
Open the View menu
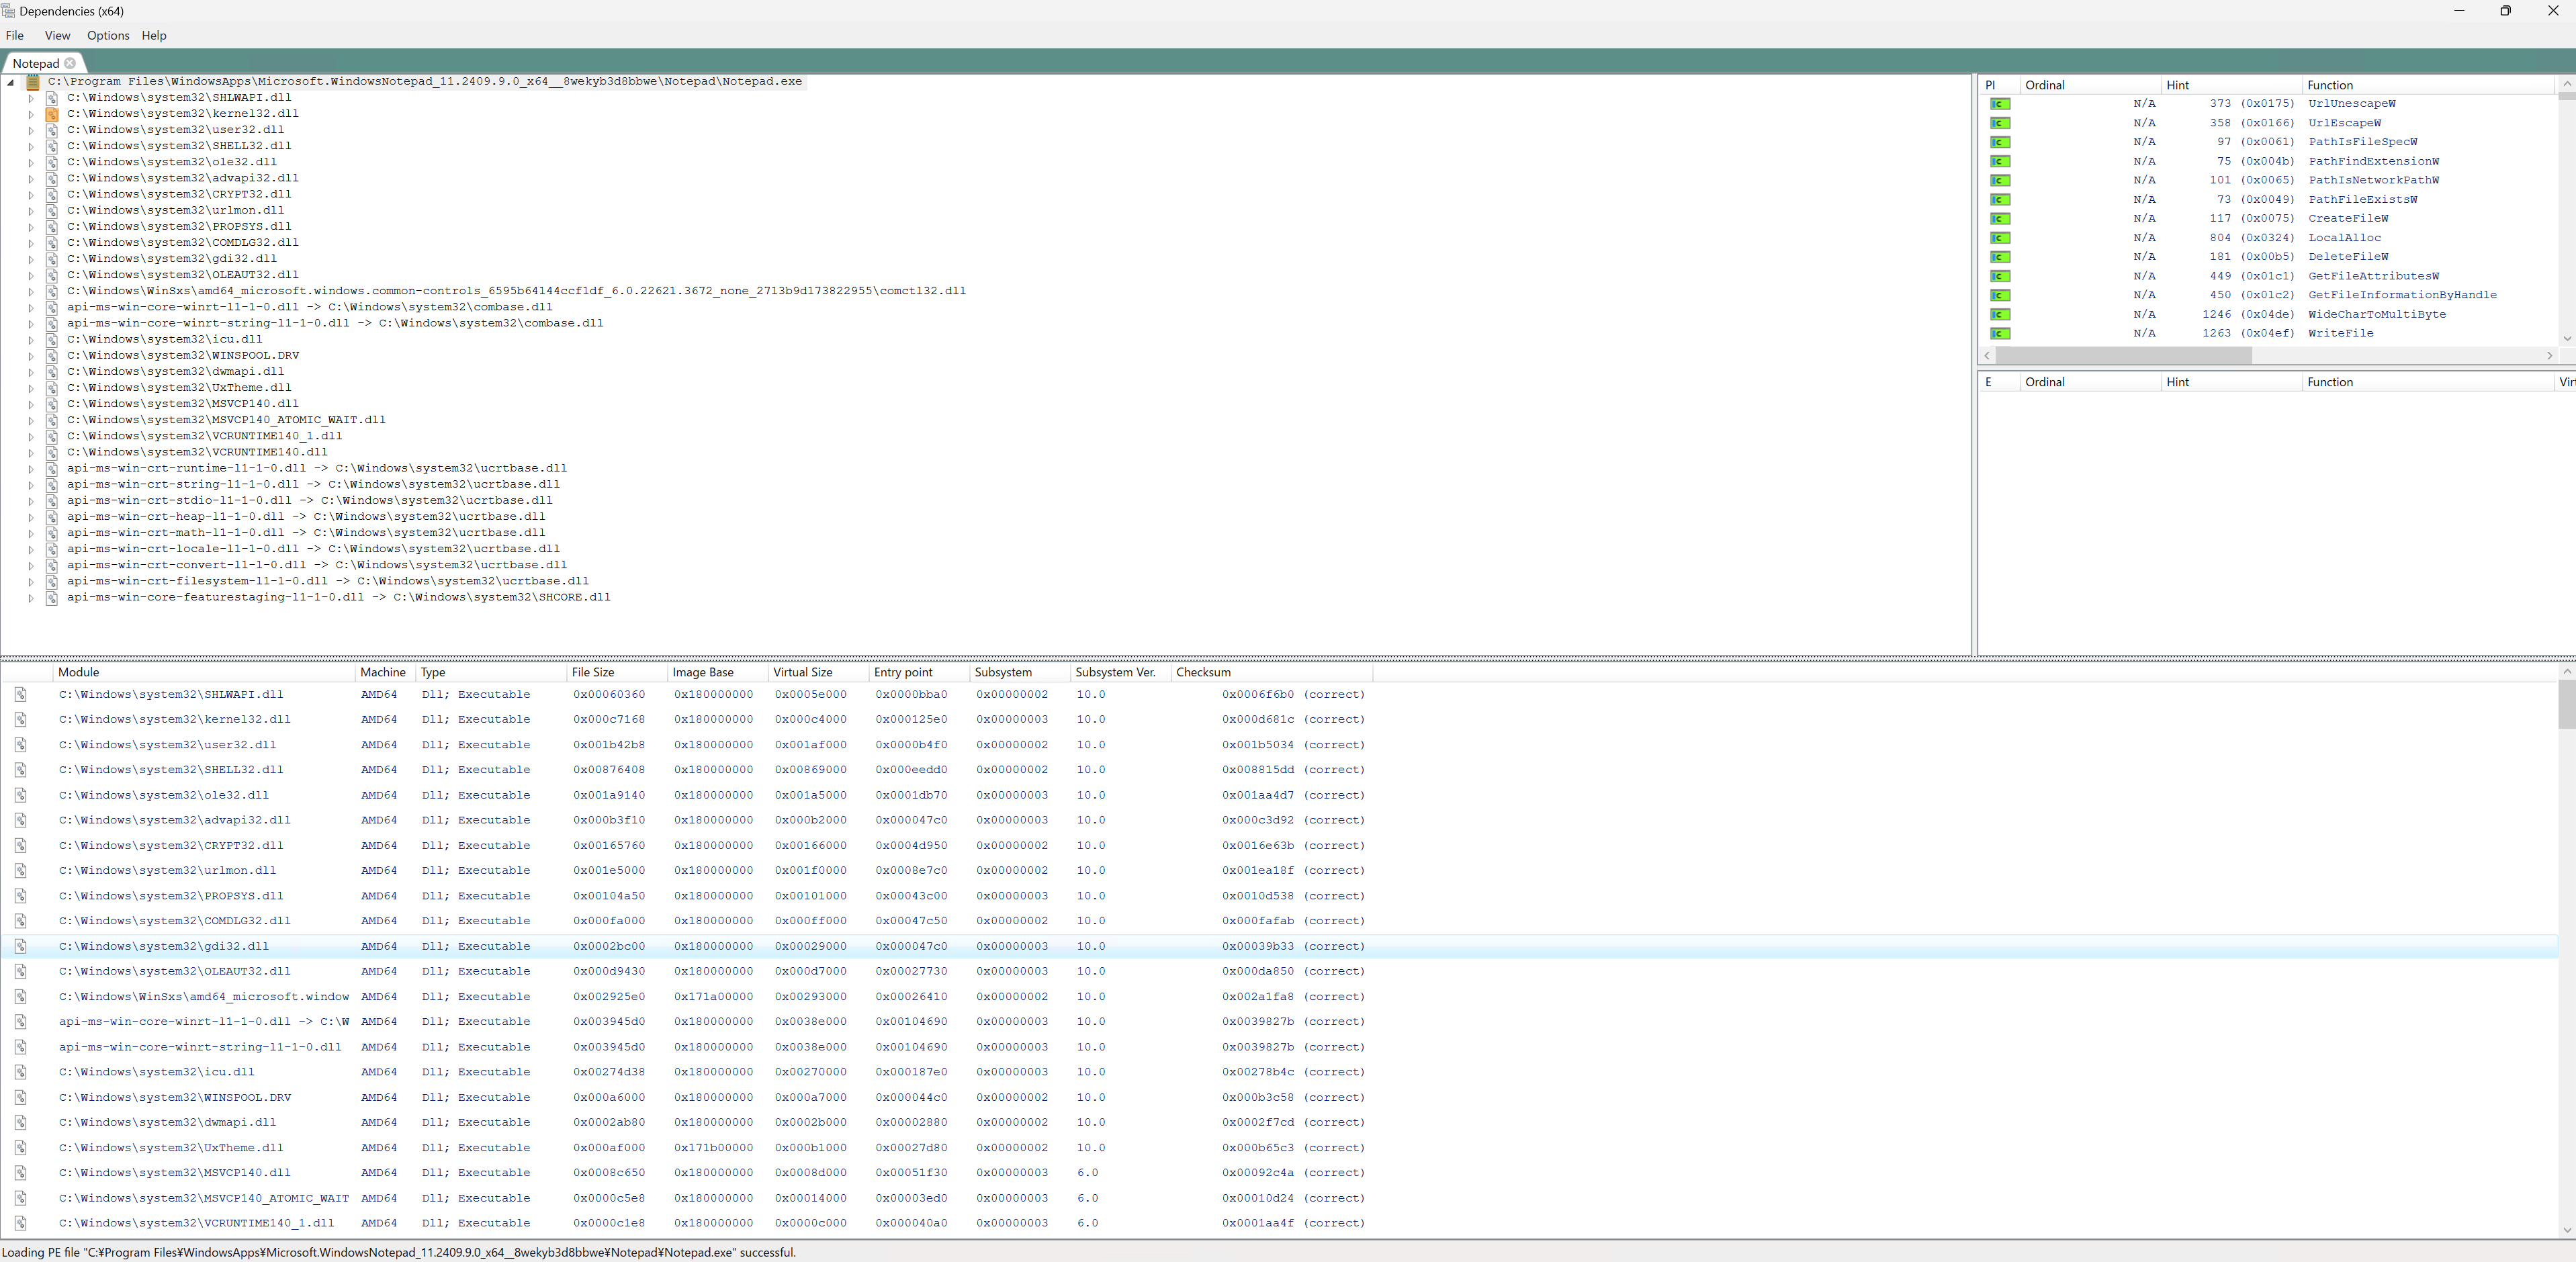click(x=57, y=35)
